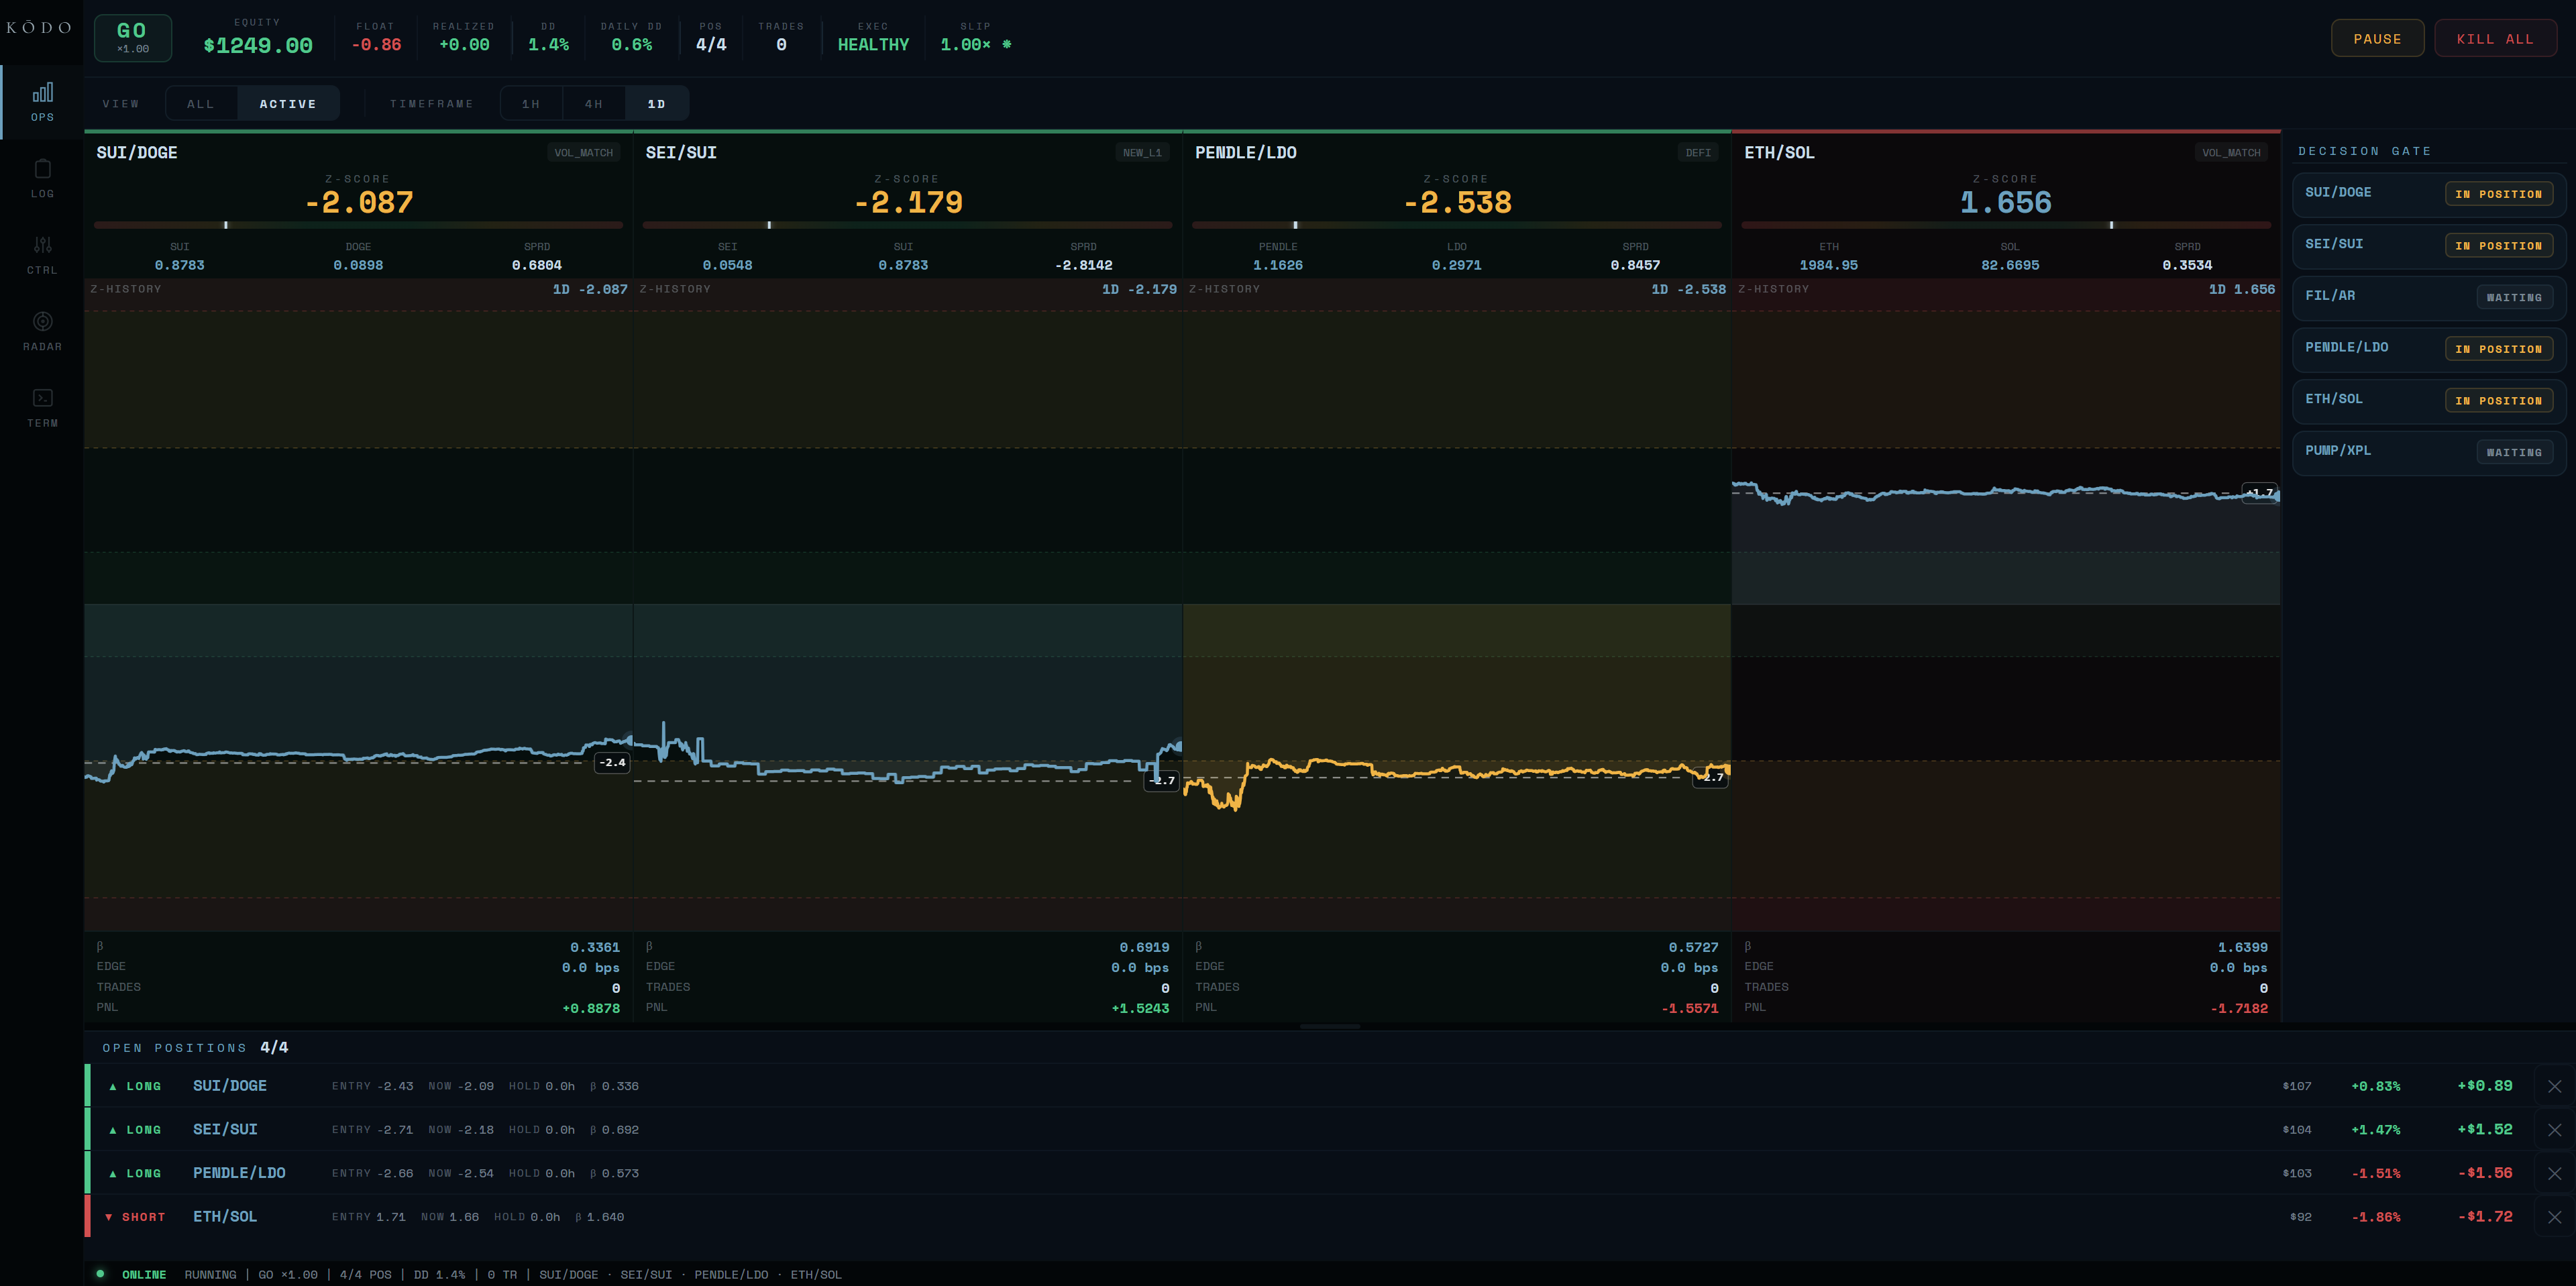Set timeframe to 4H
This screenshot has width=2576, height=1286.
coord(594,104)
